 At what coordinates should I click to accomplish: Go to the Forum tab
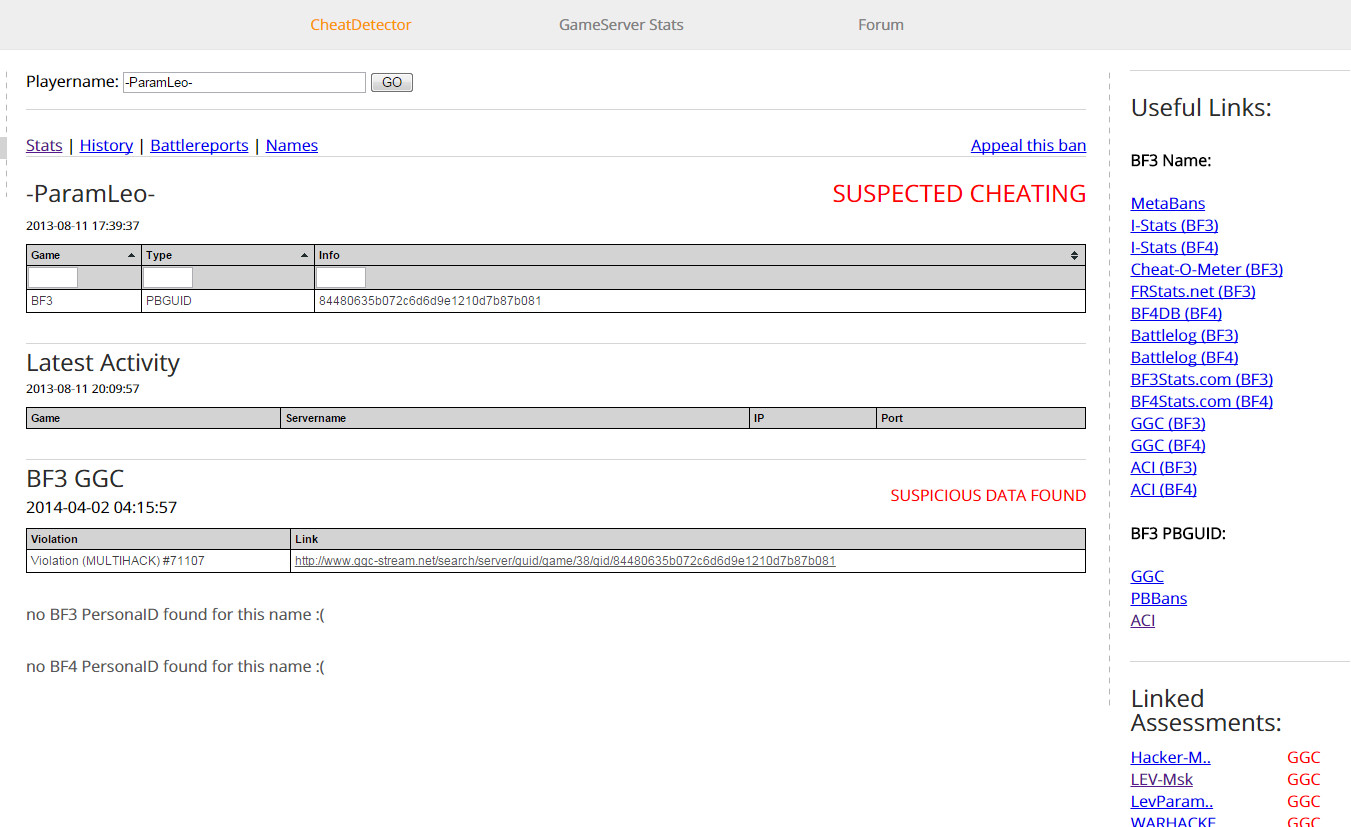click(880, 25)
